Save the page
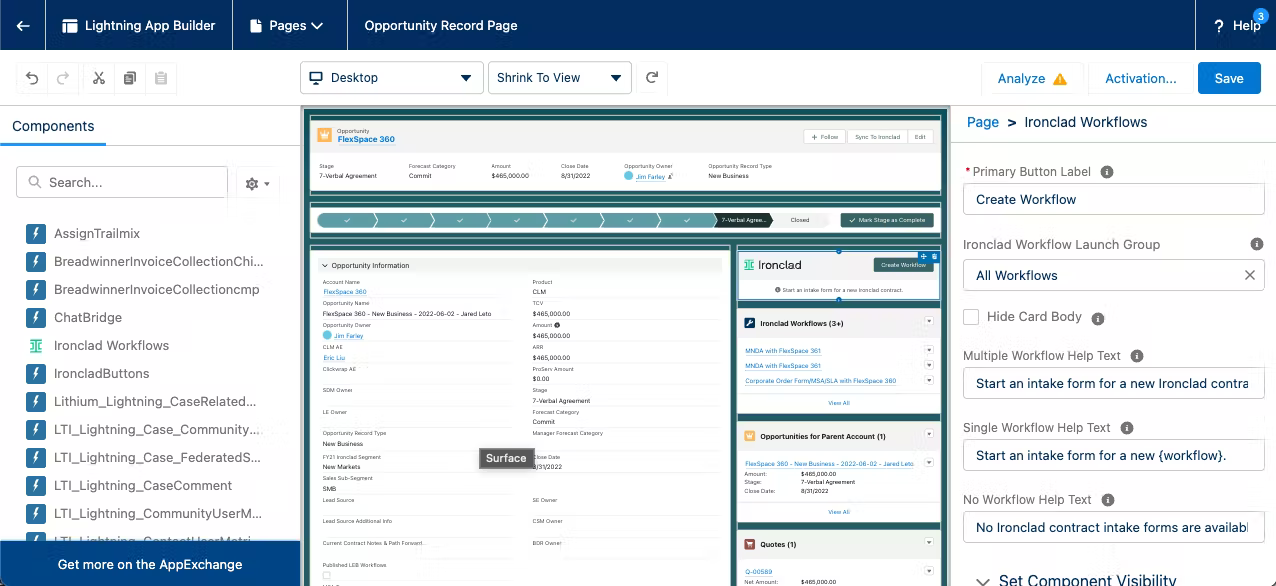The height and width of the screenshot is (586, 1276). click(1229, 78)
